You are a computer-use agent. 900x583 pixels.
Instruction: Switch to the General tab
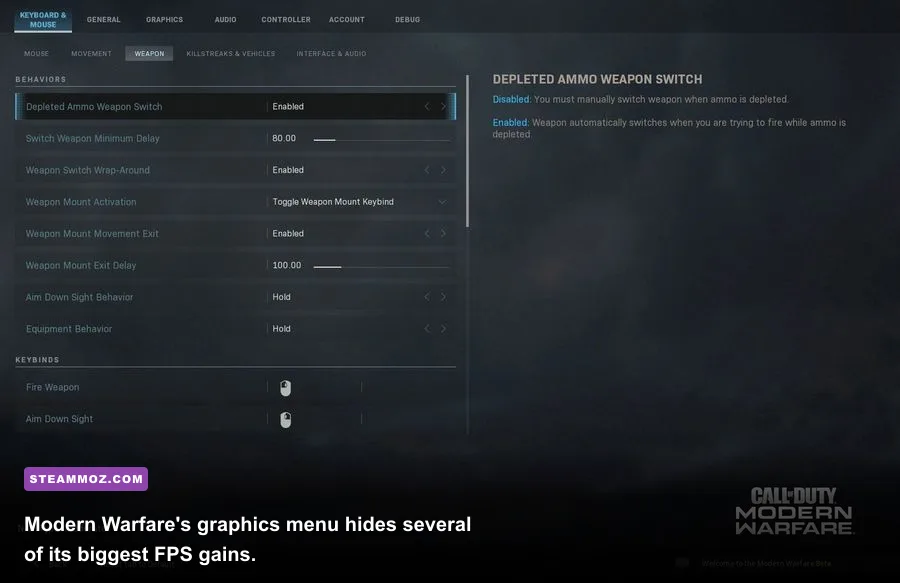103,20
